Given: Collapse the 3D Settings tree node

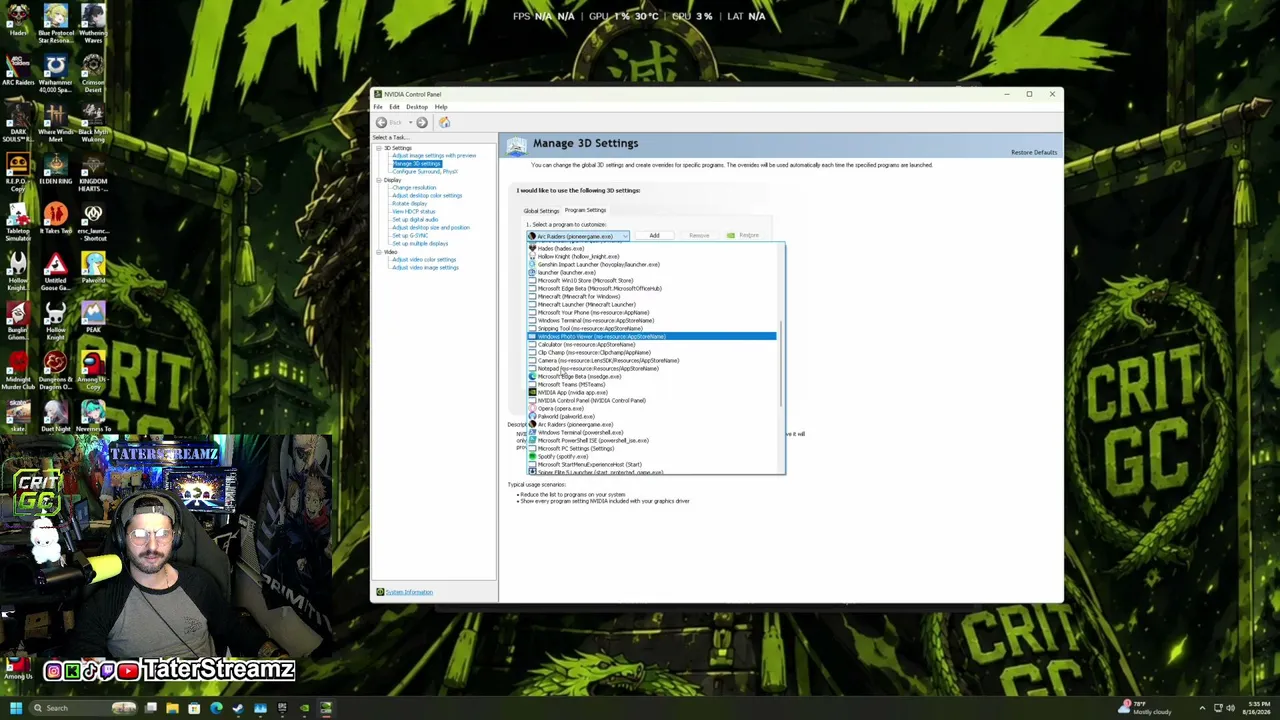Looking at the screenshot, I should click(379, 148).
